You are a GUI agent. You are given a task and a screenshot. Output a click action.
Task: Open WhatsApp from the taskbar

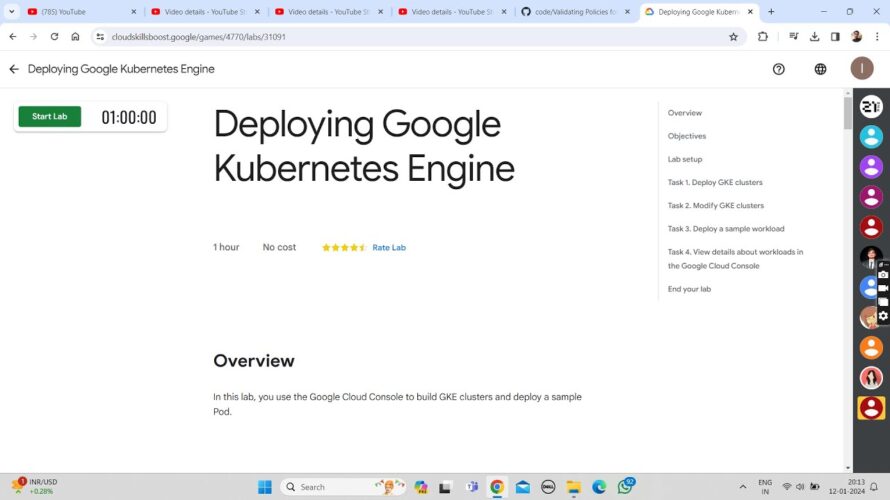tap(625, 486)
